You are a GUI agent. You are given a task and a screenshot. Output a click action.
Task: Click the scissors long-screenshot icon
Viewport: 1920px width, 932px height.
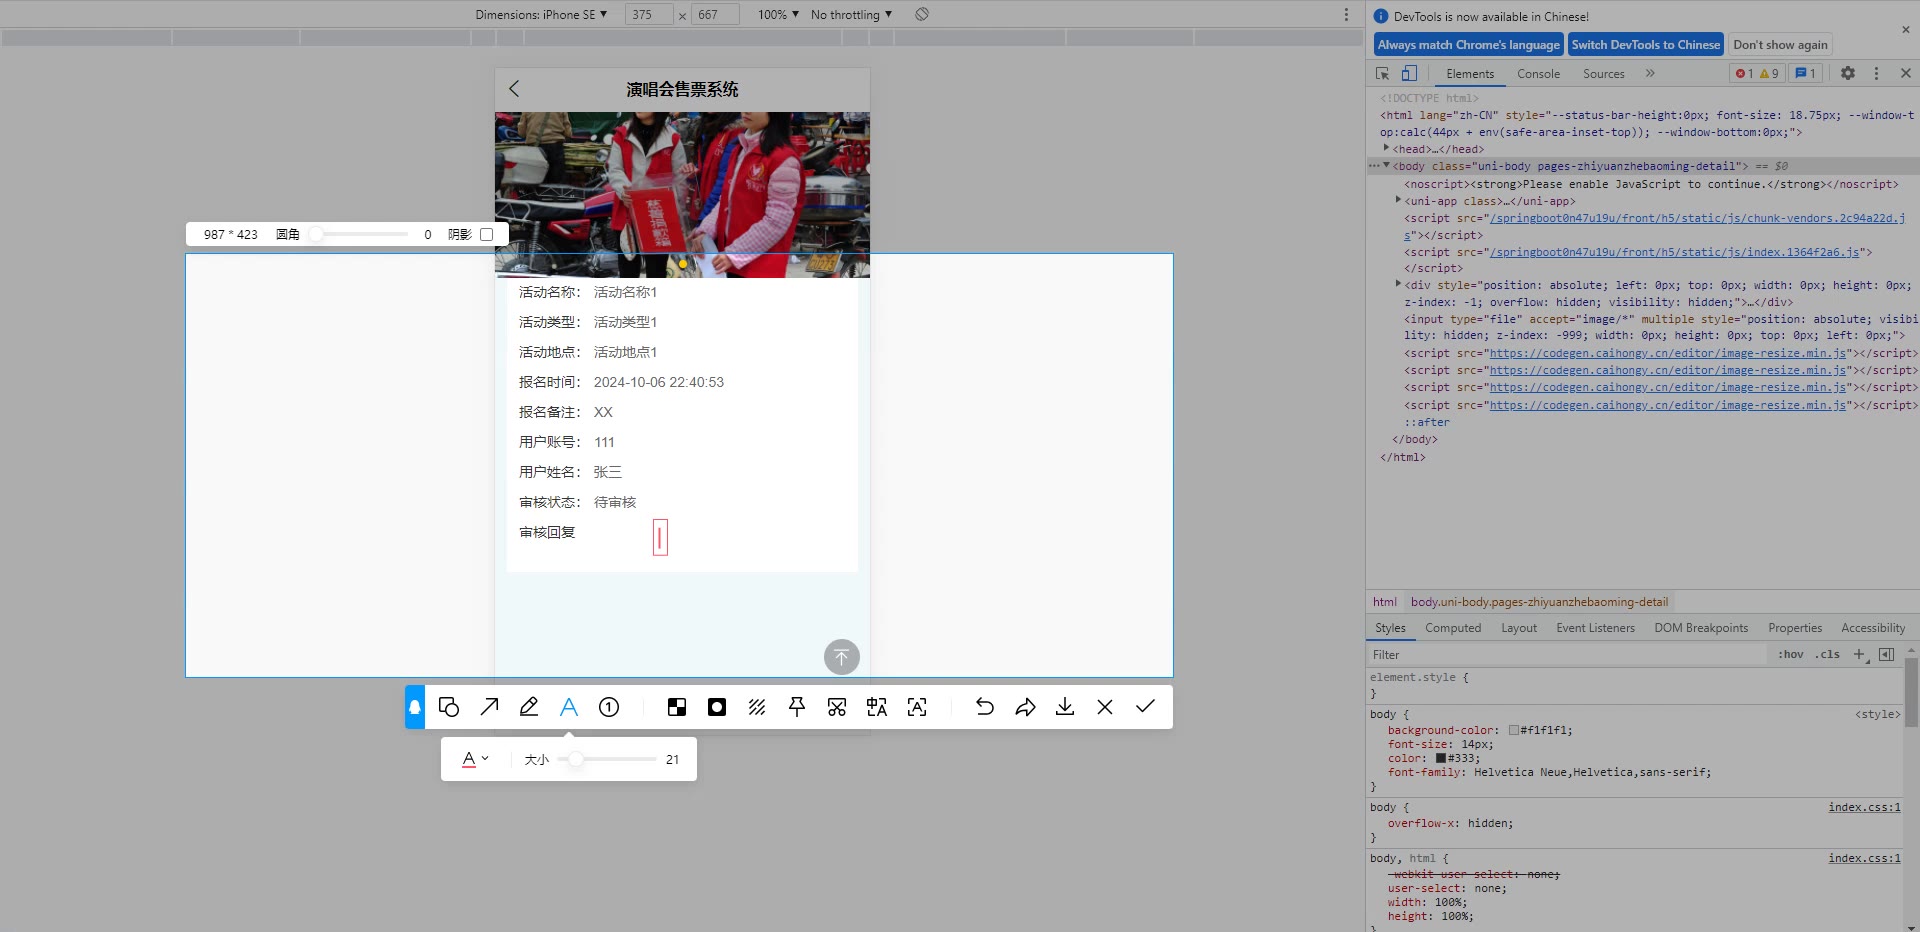837,707
